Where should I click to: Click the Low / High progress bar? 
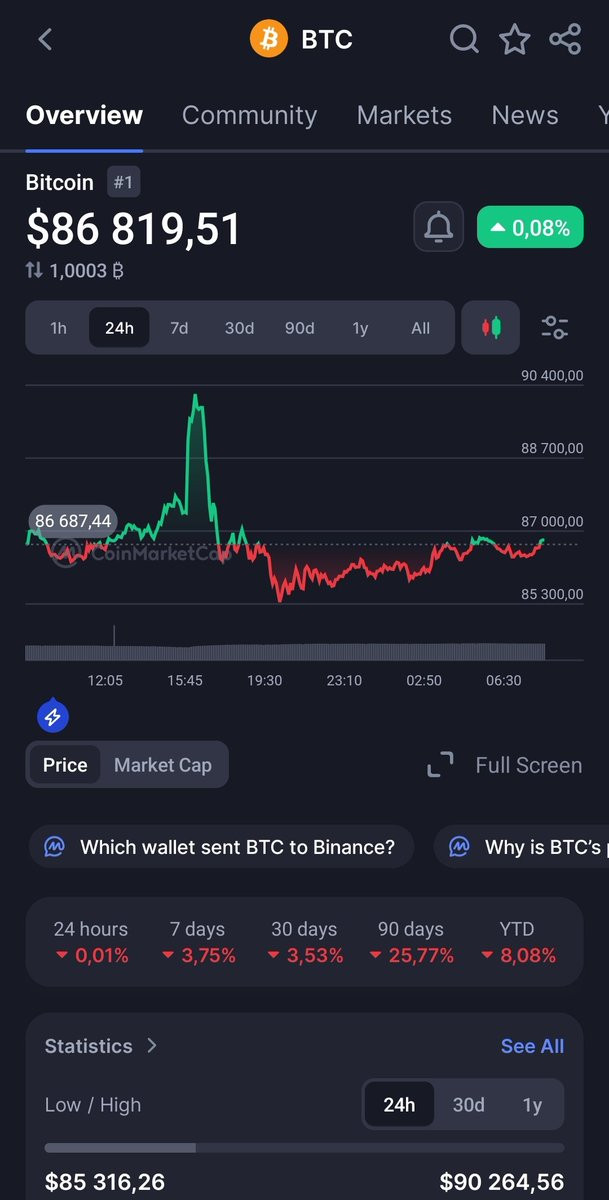[304, 1148]
